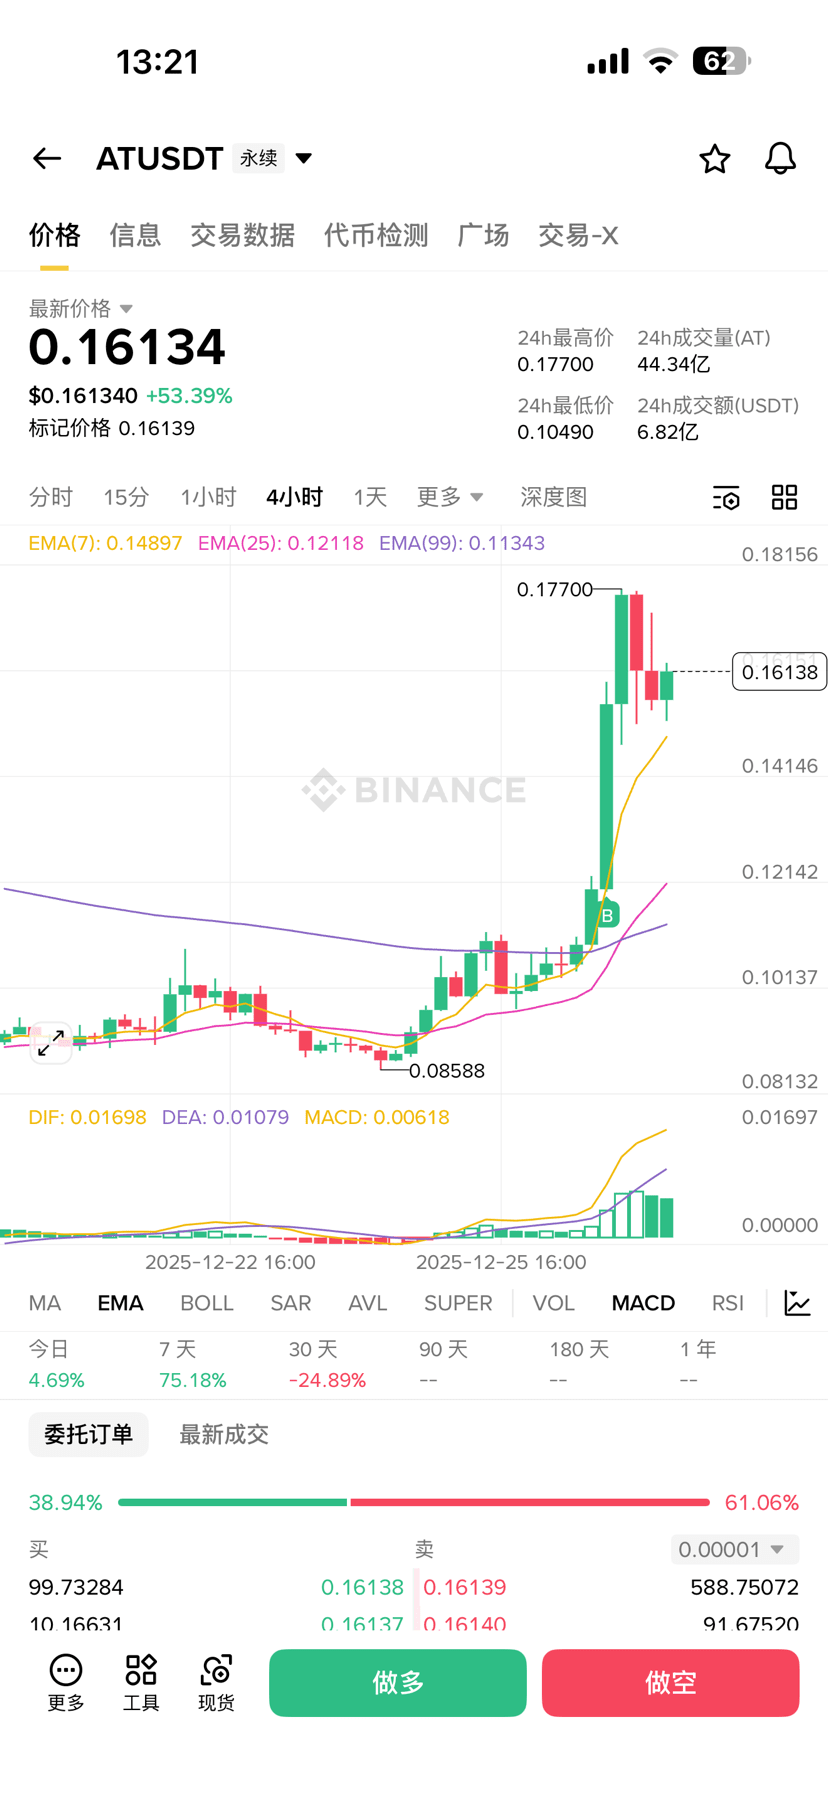Toggle the EMA indicator

click(120, 1303)
